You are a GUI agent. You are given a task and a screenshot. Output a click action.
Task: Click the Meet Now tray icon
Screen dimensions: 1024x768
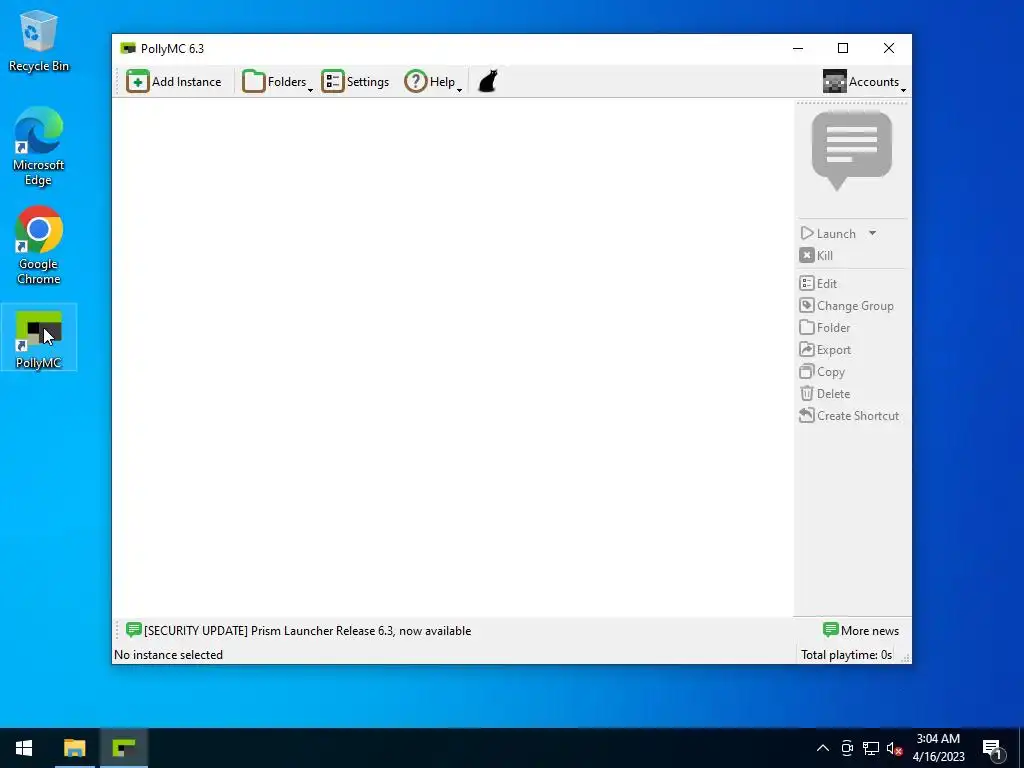847,748
